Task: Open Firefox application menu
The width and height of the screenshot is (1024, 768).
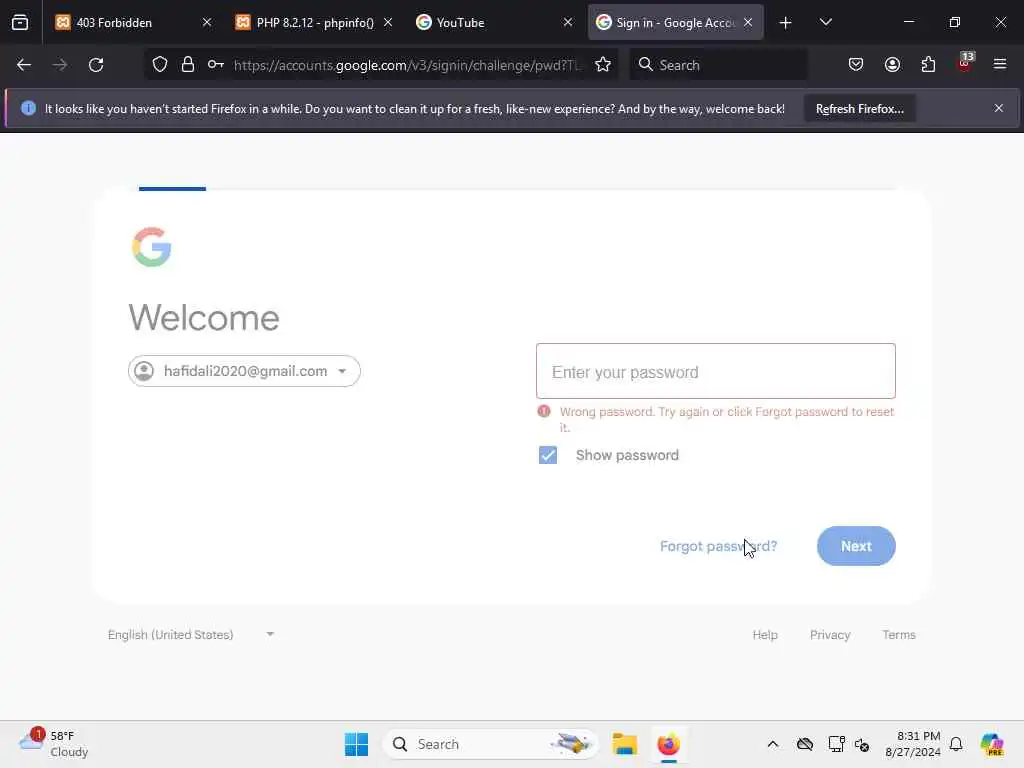Action: (x=1000, y=65)
